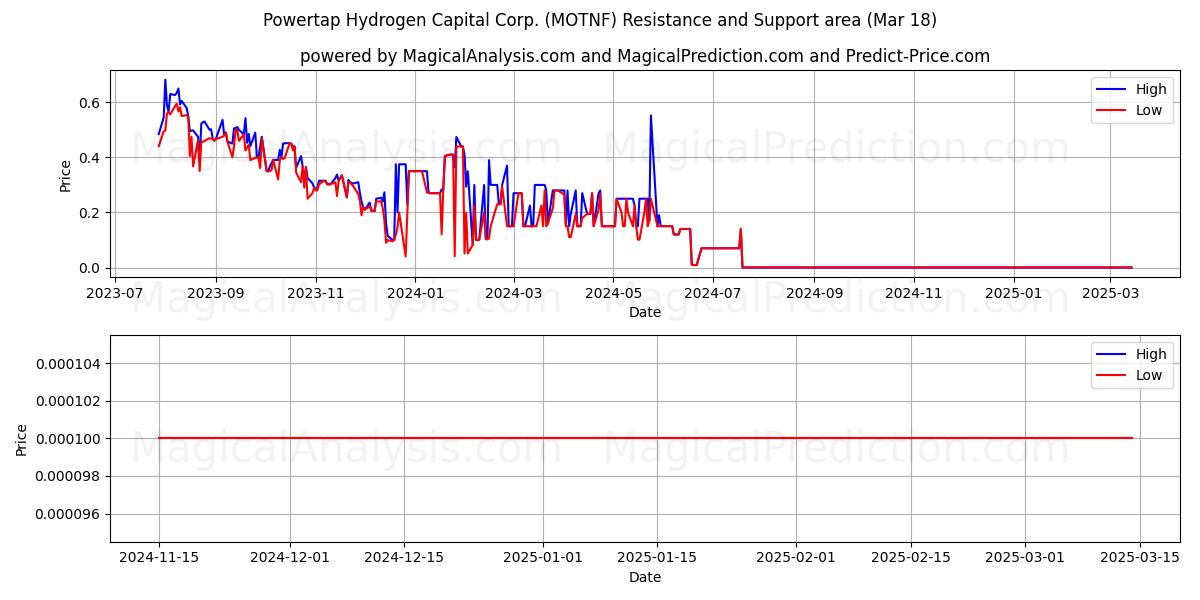1200x600 pixels.
Task: Click the '2023-07' x-axis tick label
Action: pyautogui.click(x=116, y=293)
